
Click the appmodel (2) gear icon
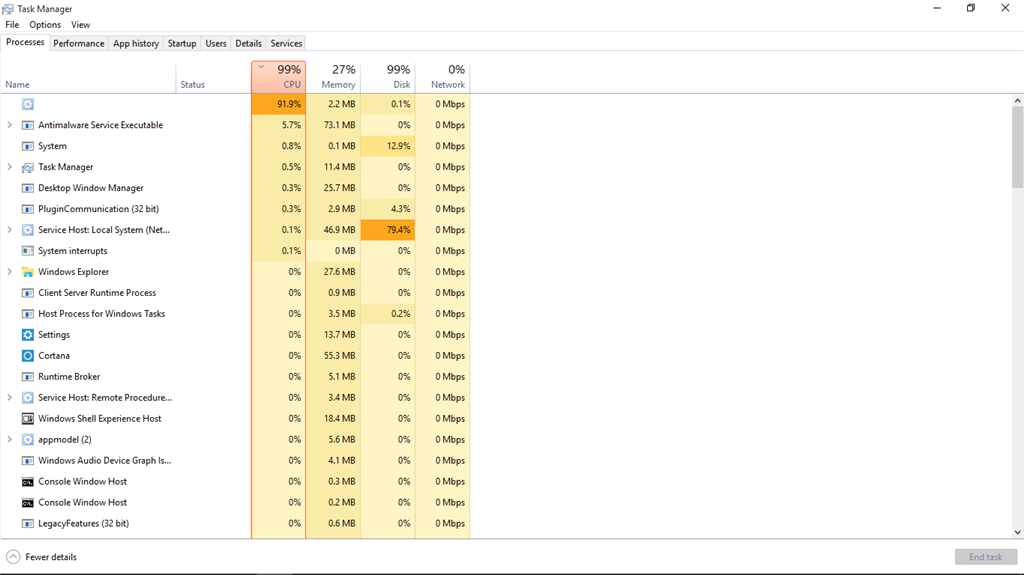coord(27,439)
